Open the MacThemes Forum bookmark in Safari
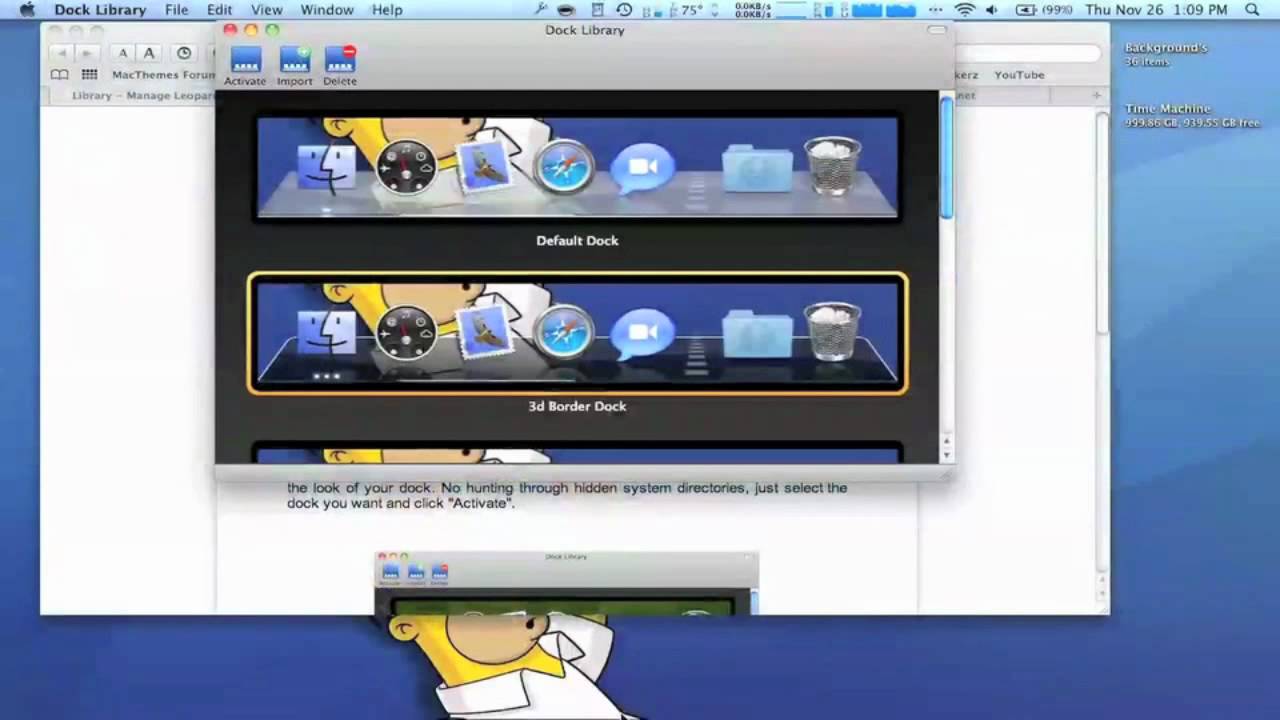 coord(164,75)
